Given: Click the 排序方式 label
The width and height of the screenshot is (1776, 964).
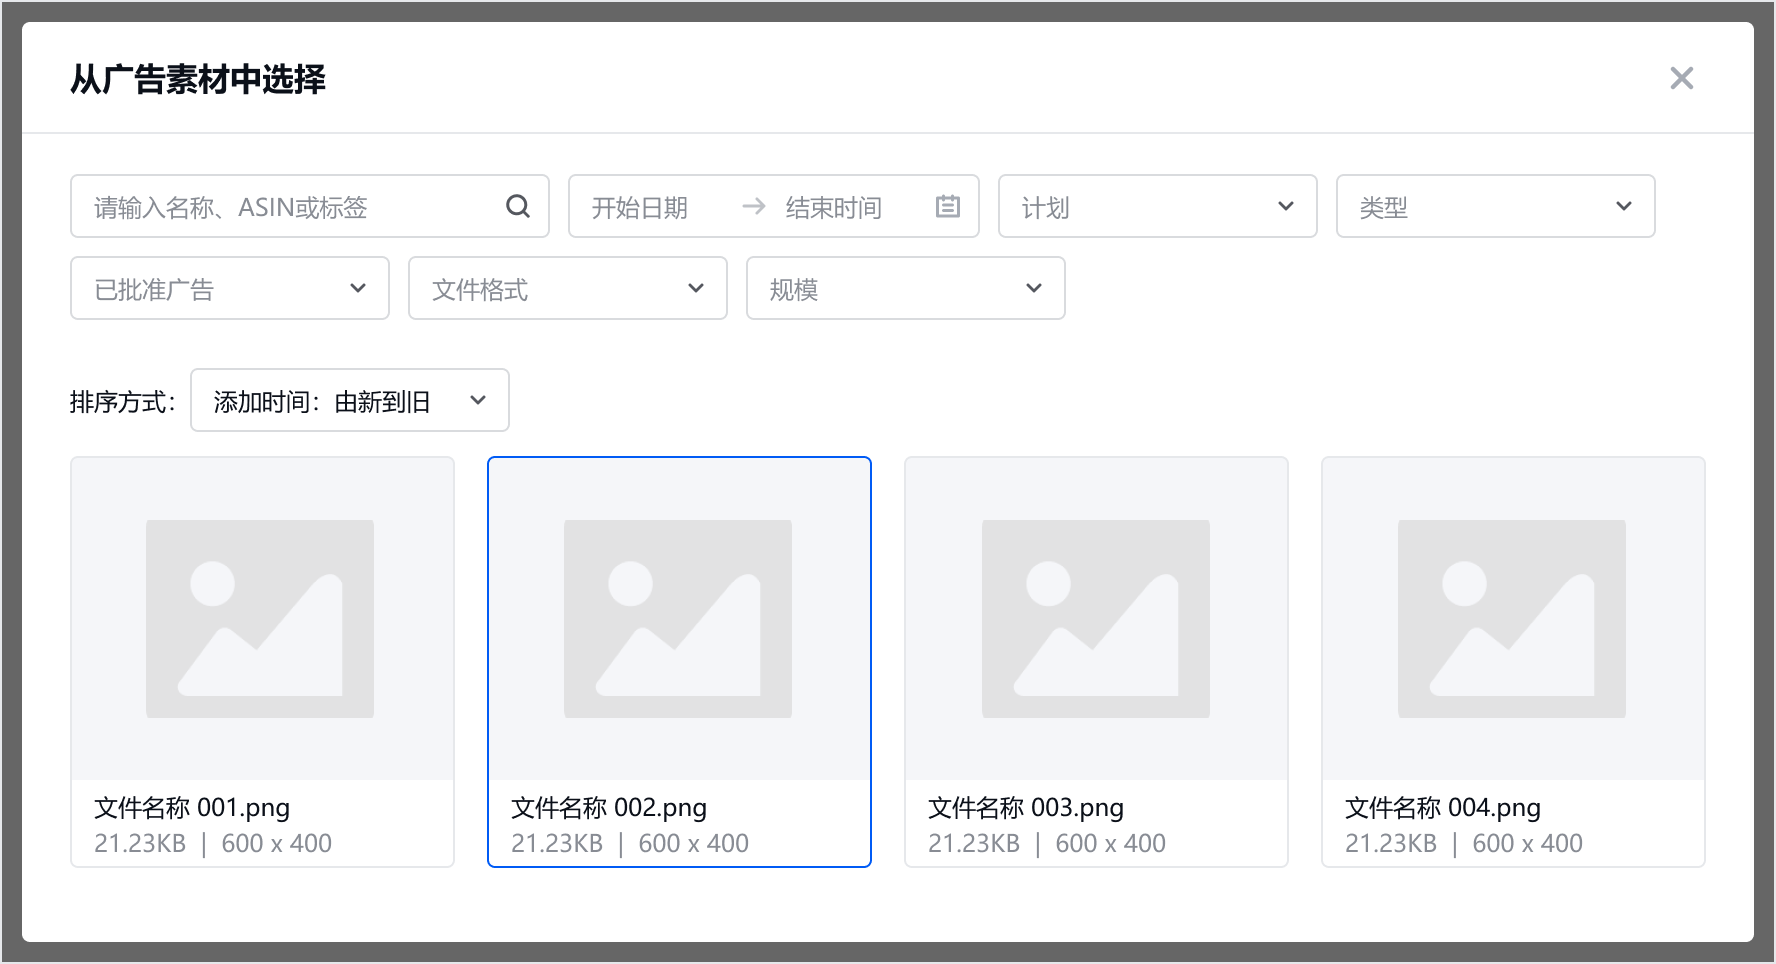Looking at the screenshot, I should coord(123,402).
